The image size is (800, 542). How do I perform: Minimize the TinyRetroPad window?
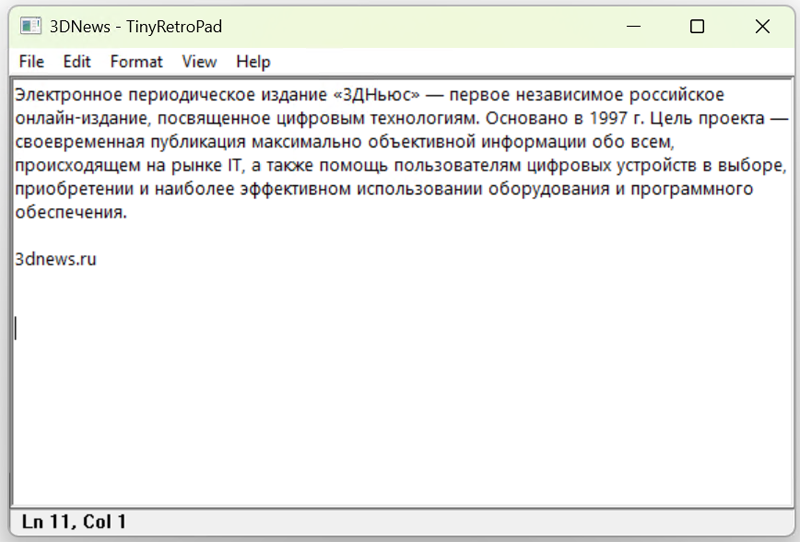(x=633, y=26)
